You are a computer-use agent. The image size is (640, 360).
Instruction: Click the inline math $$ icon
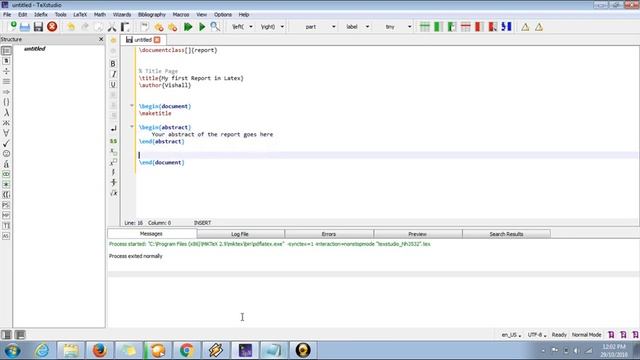(x=113, y=141)
